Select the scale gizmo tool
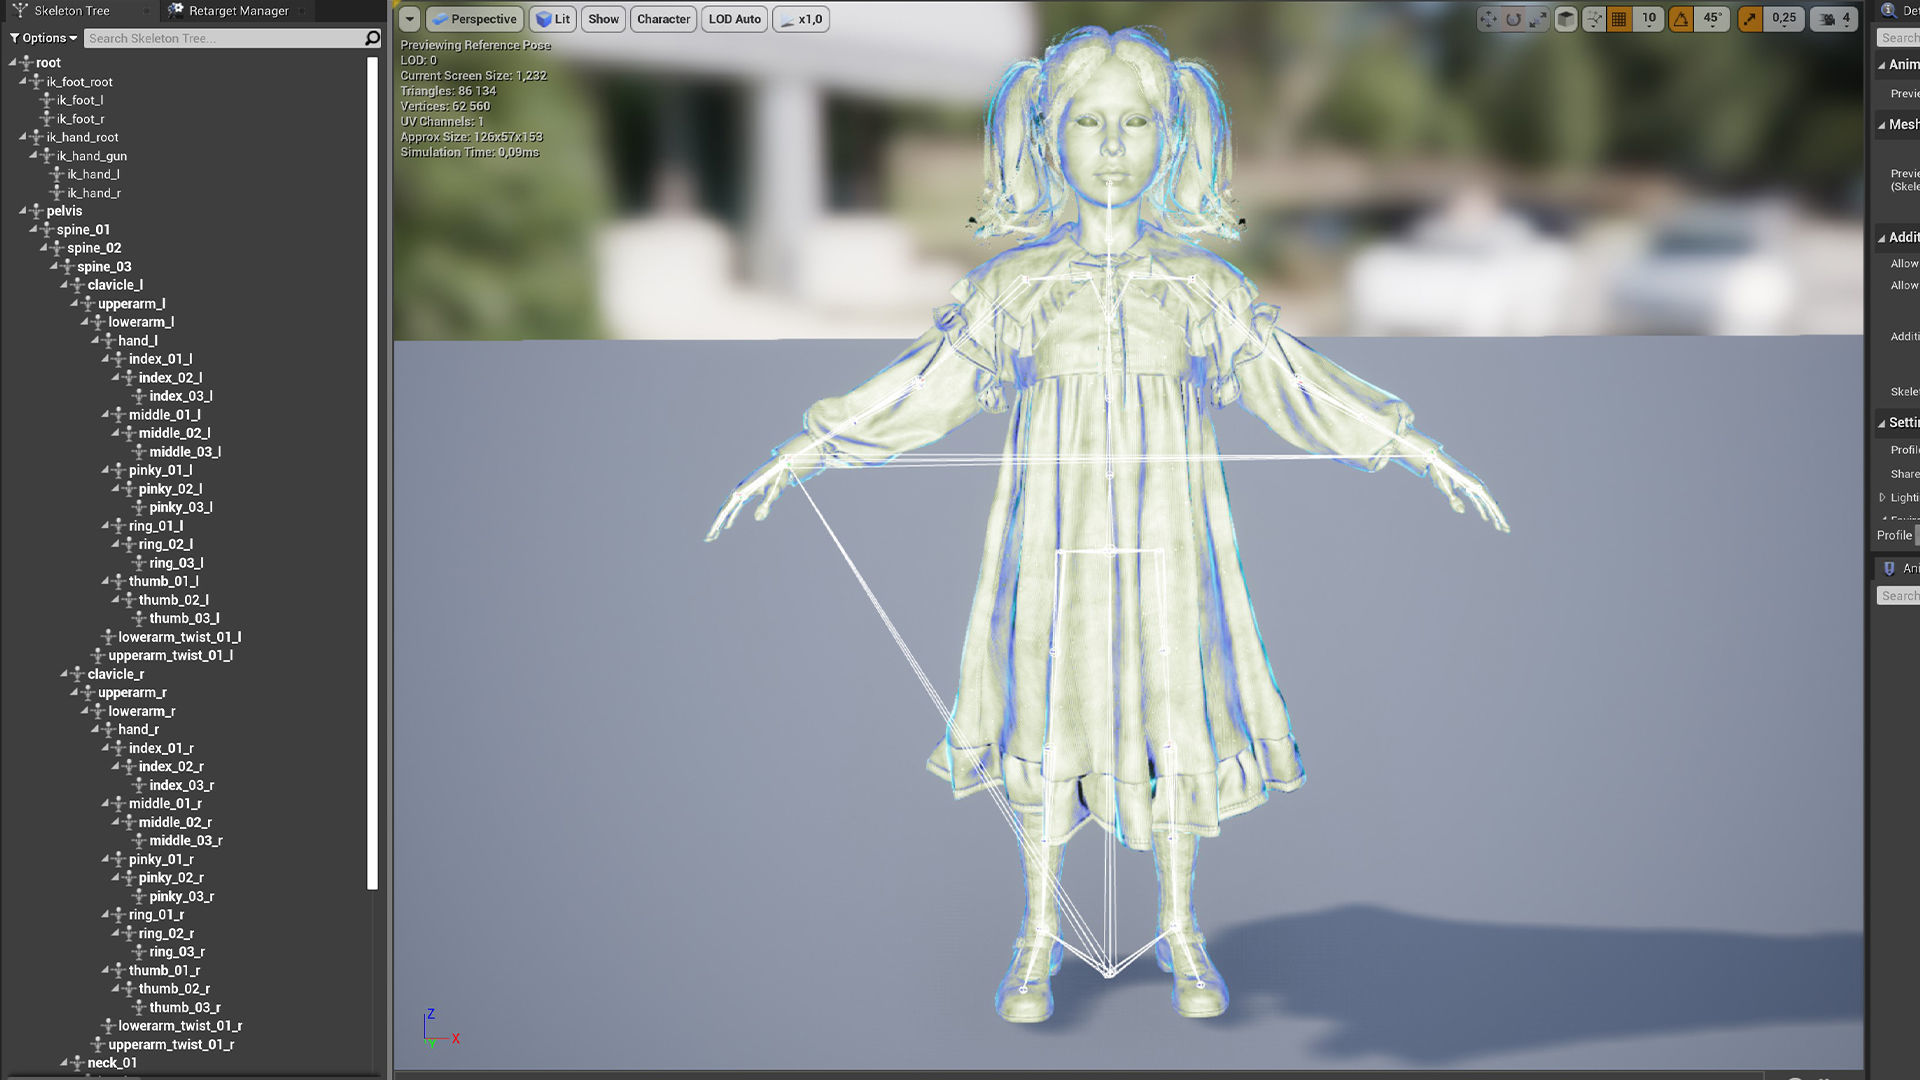 (x=1537, y=19)
